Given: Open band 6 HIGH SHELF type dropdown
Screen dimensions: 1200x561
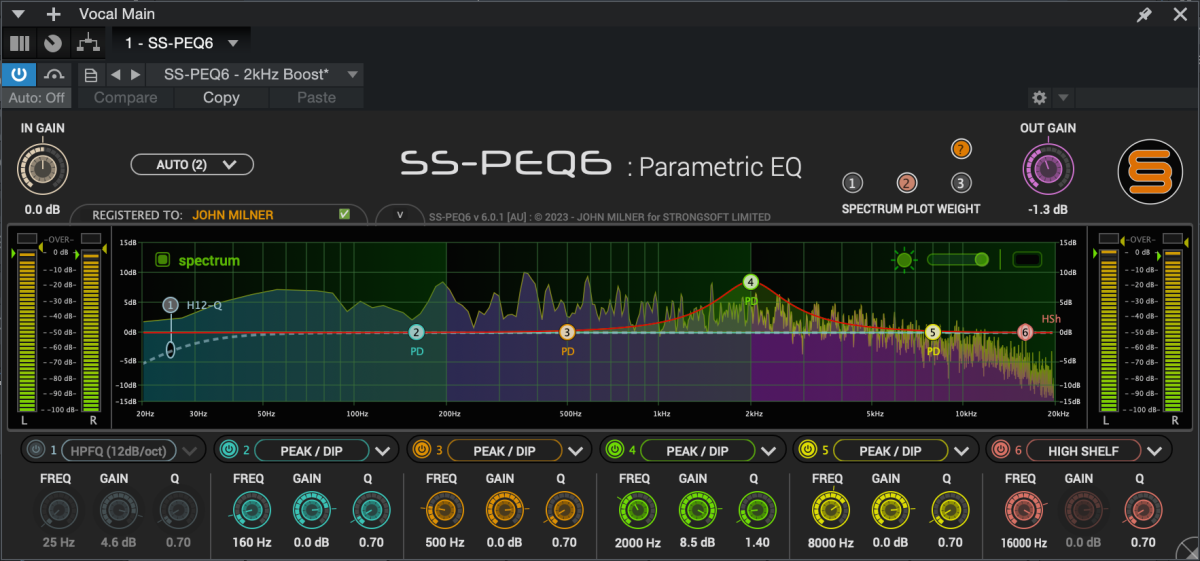Looking at the screenshot, I should [1154, 450].
